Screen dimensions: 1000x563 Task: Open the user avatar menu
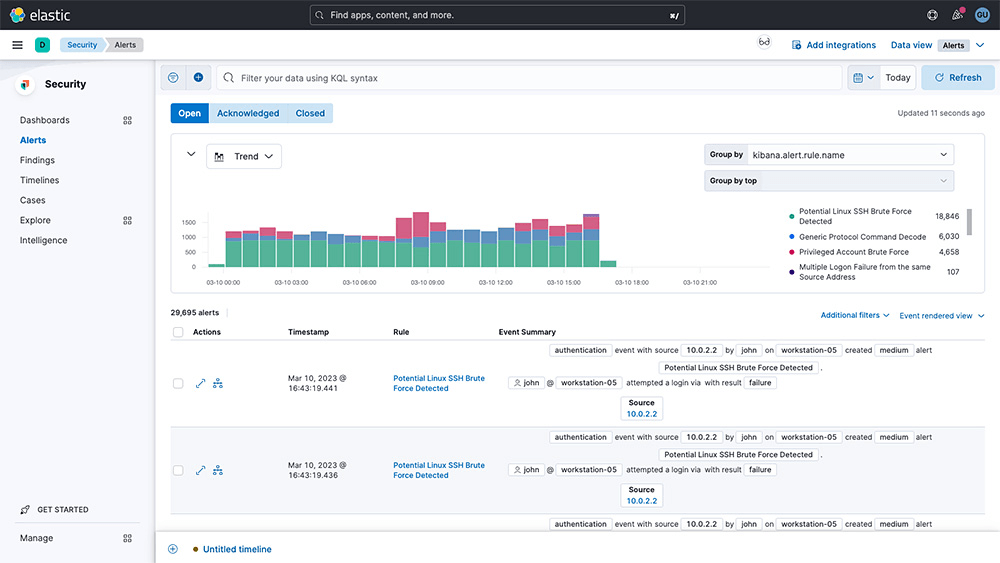(x=982, y=15)
